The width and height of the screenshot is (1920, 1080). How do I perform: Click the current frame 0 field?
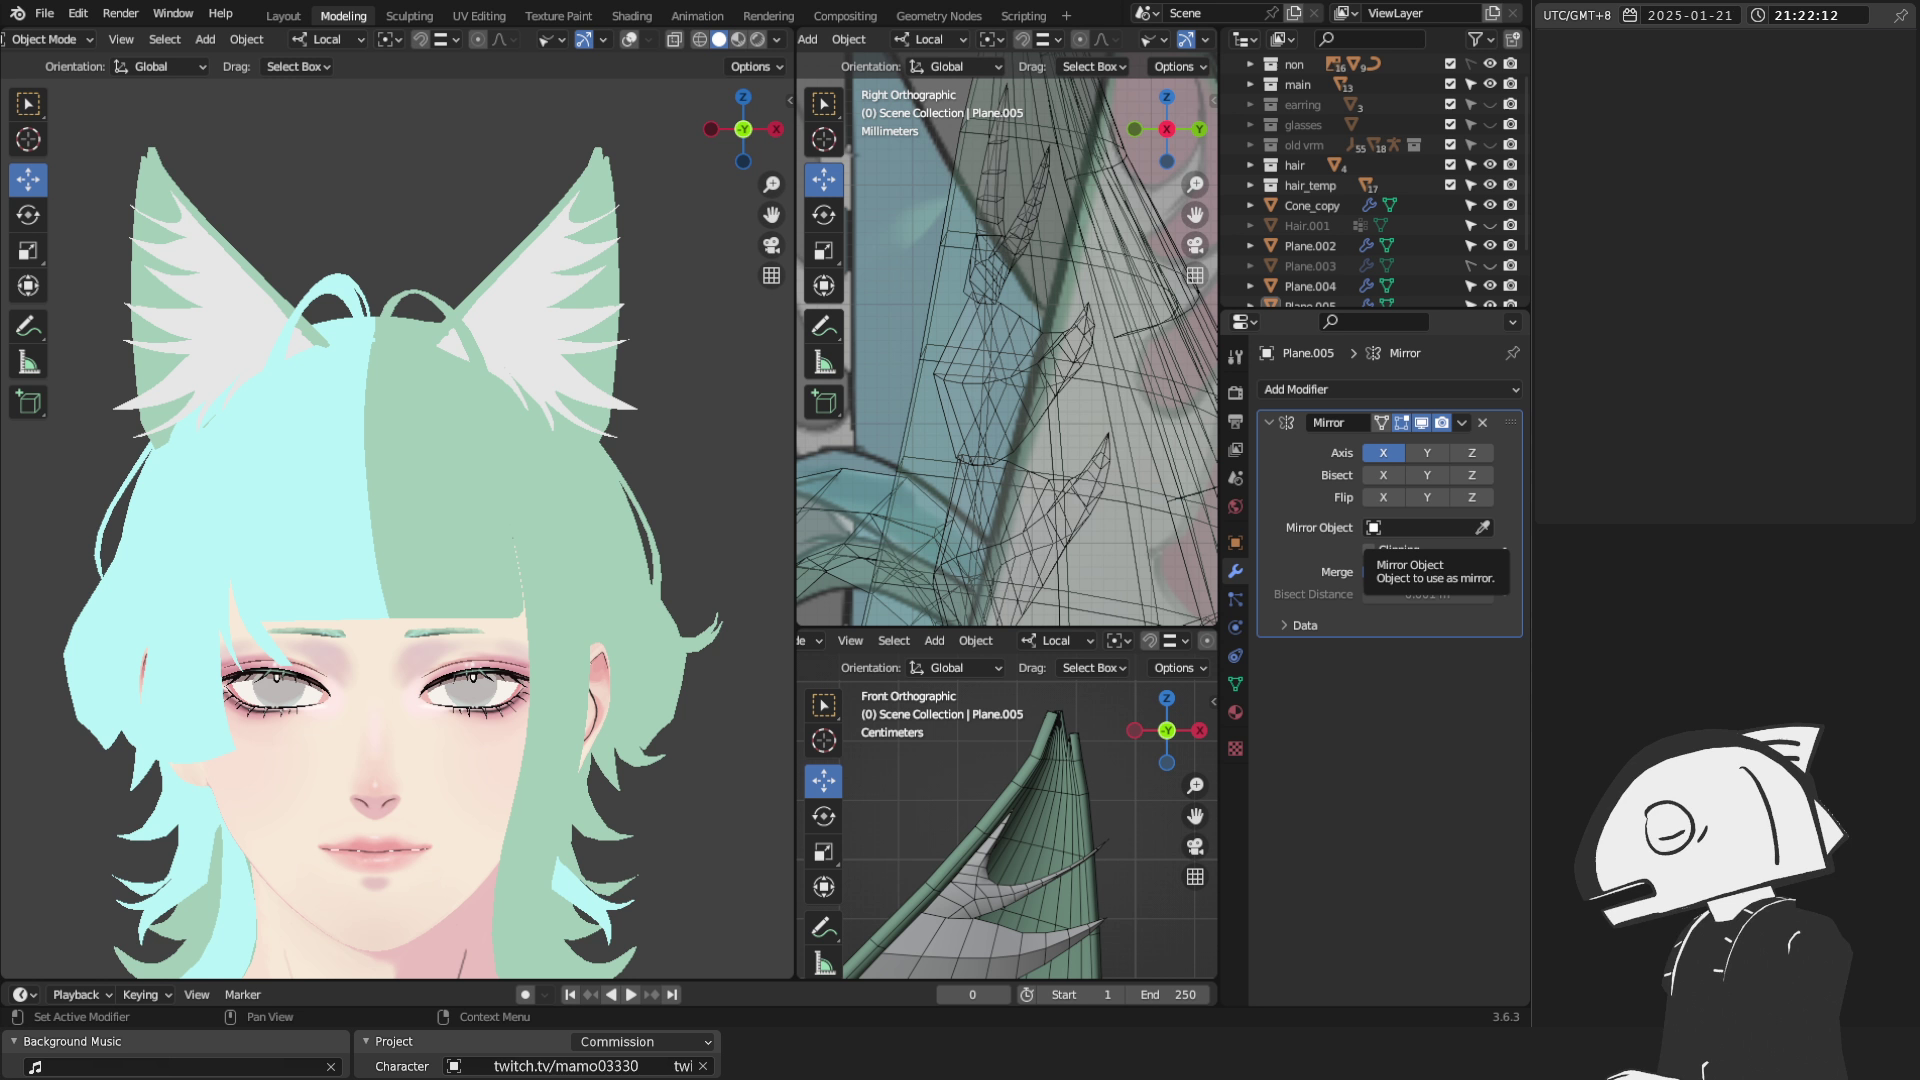pyautogui.click(x=973, y=995)
